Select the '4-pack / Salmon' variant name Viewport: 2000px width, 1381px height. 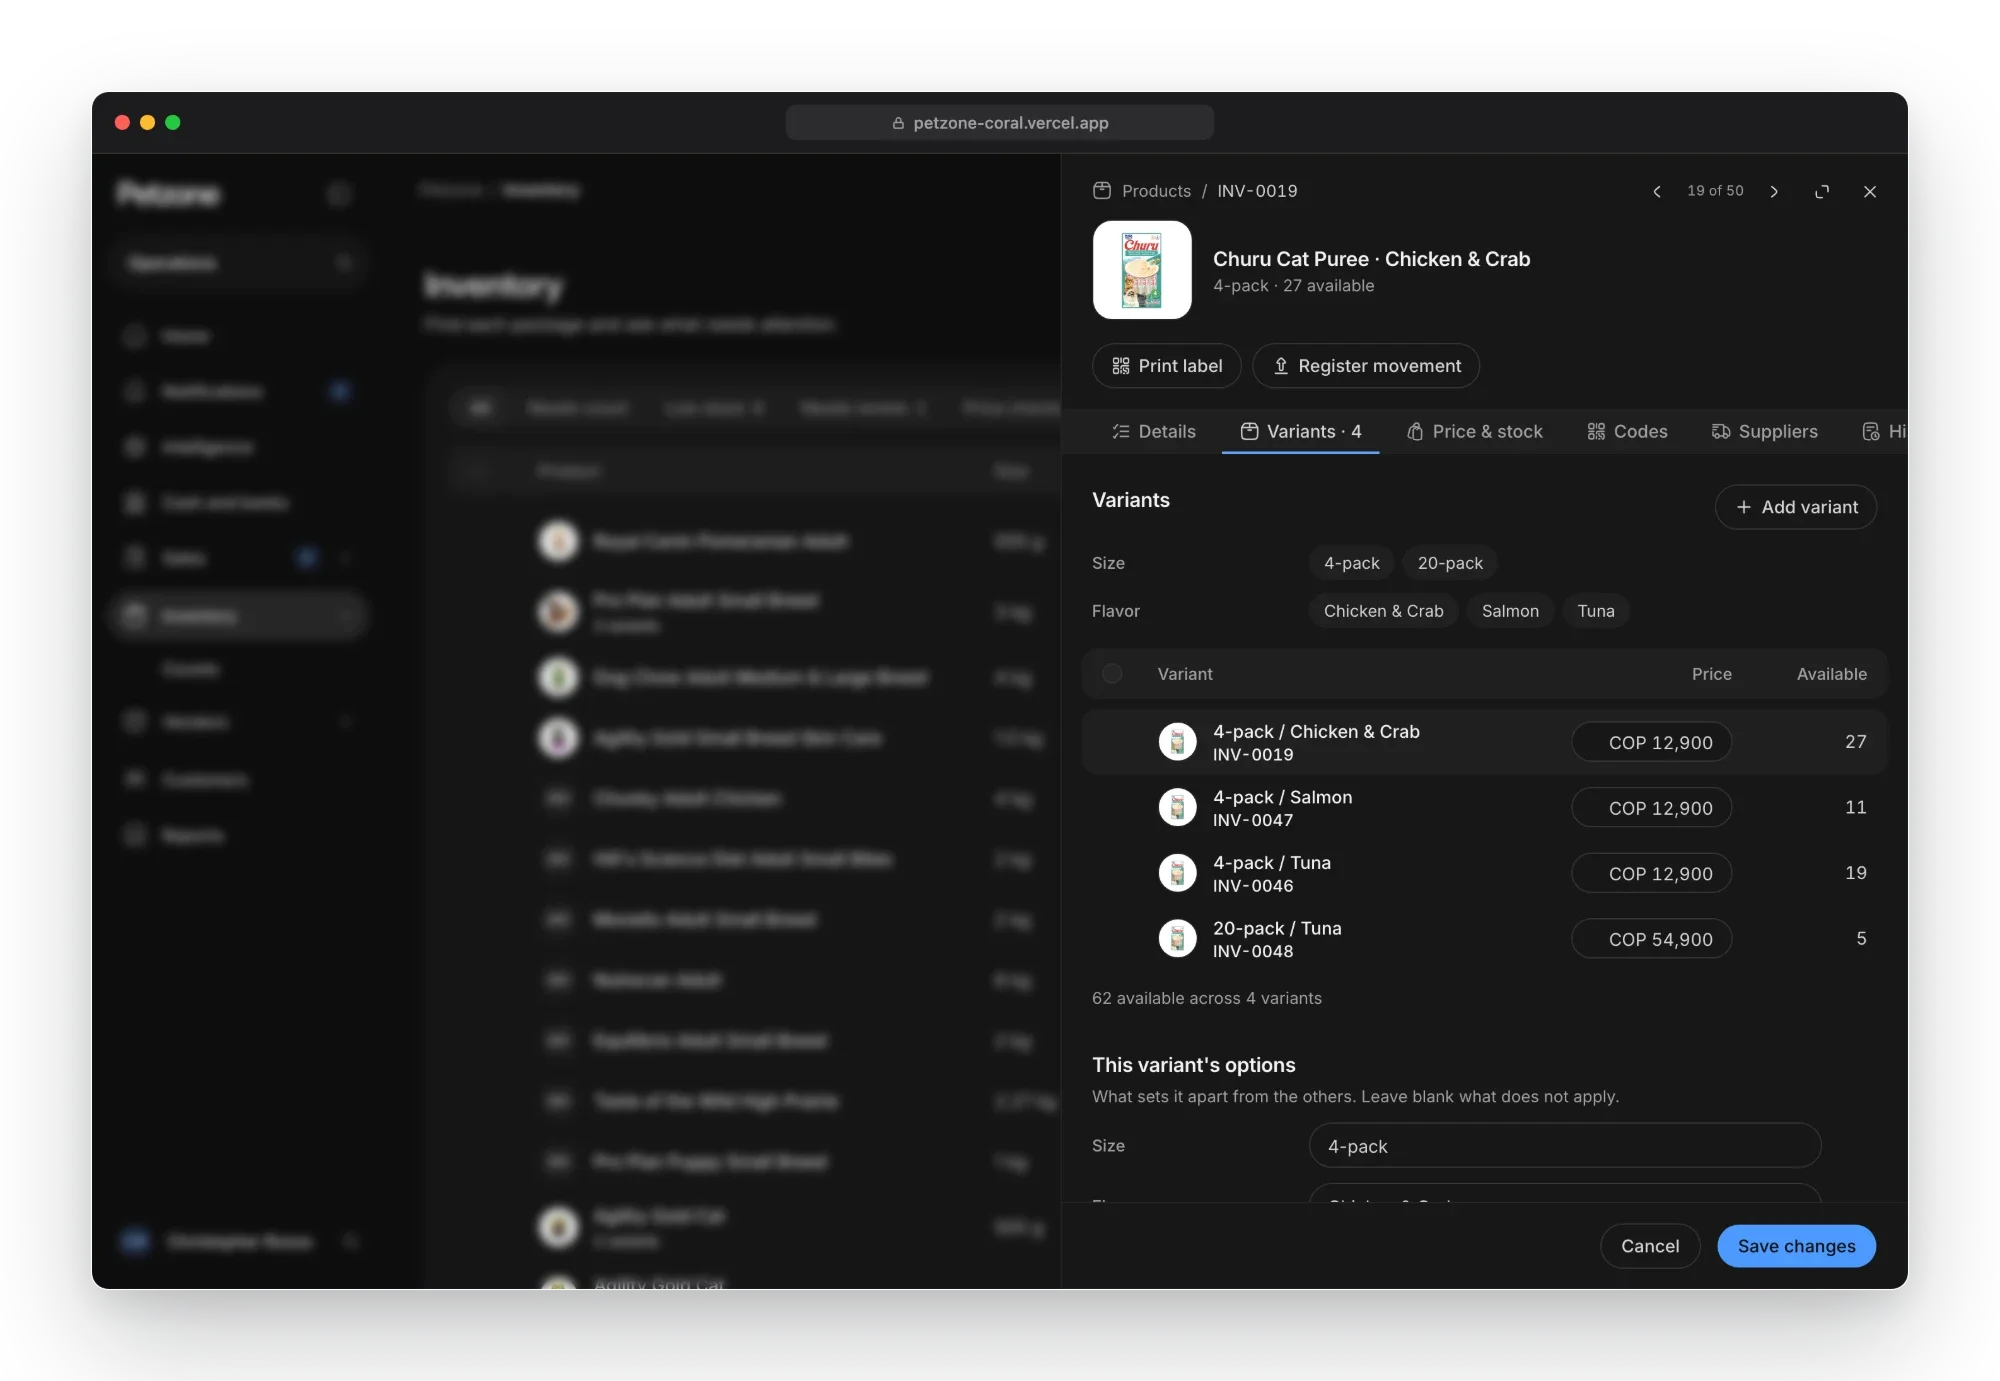coord(1282,797)
